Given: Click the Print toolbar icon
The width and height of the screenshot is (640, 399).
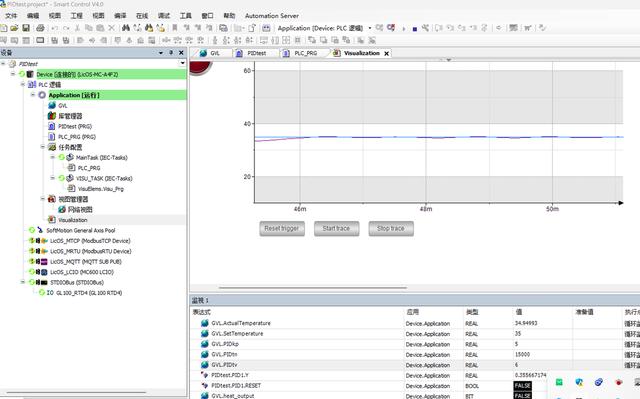Looking at the screenshot, I should 40,28.
